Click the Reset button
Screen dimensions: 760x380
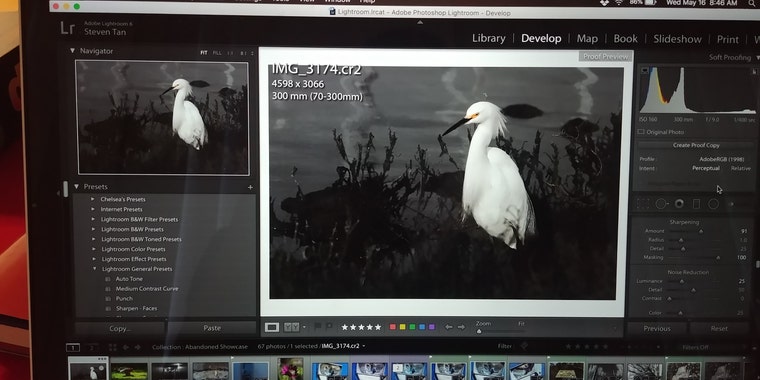point(719,328)
